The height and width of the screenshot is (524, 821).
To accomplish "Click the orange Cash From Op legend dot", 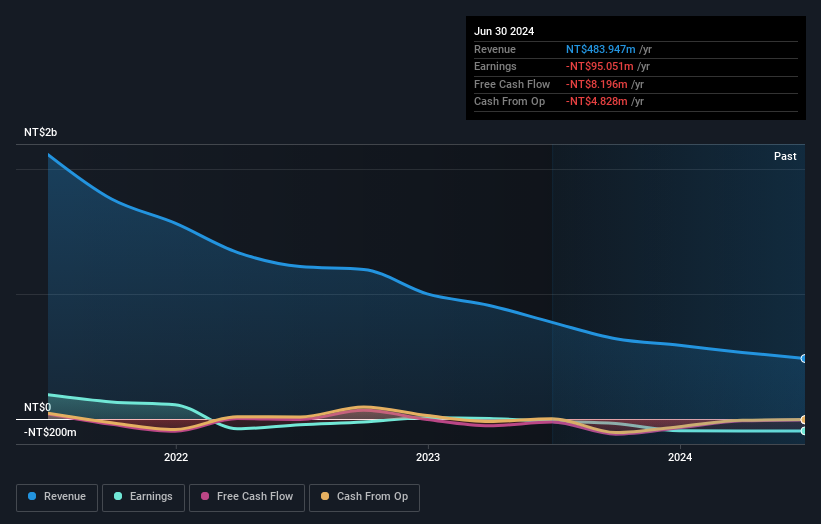I will [x=325, y=496].
